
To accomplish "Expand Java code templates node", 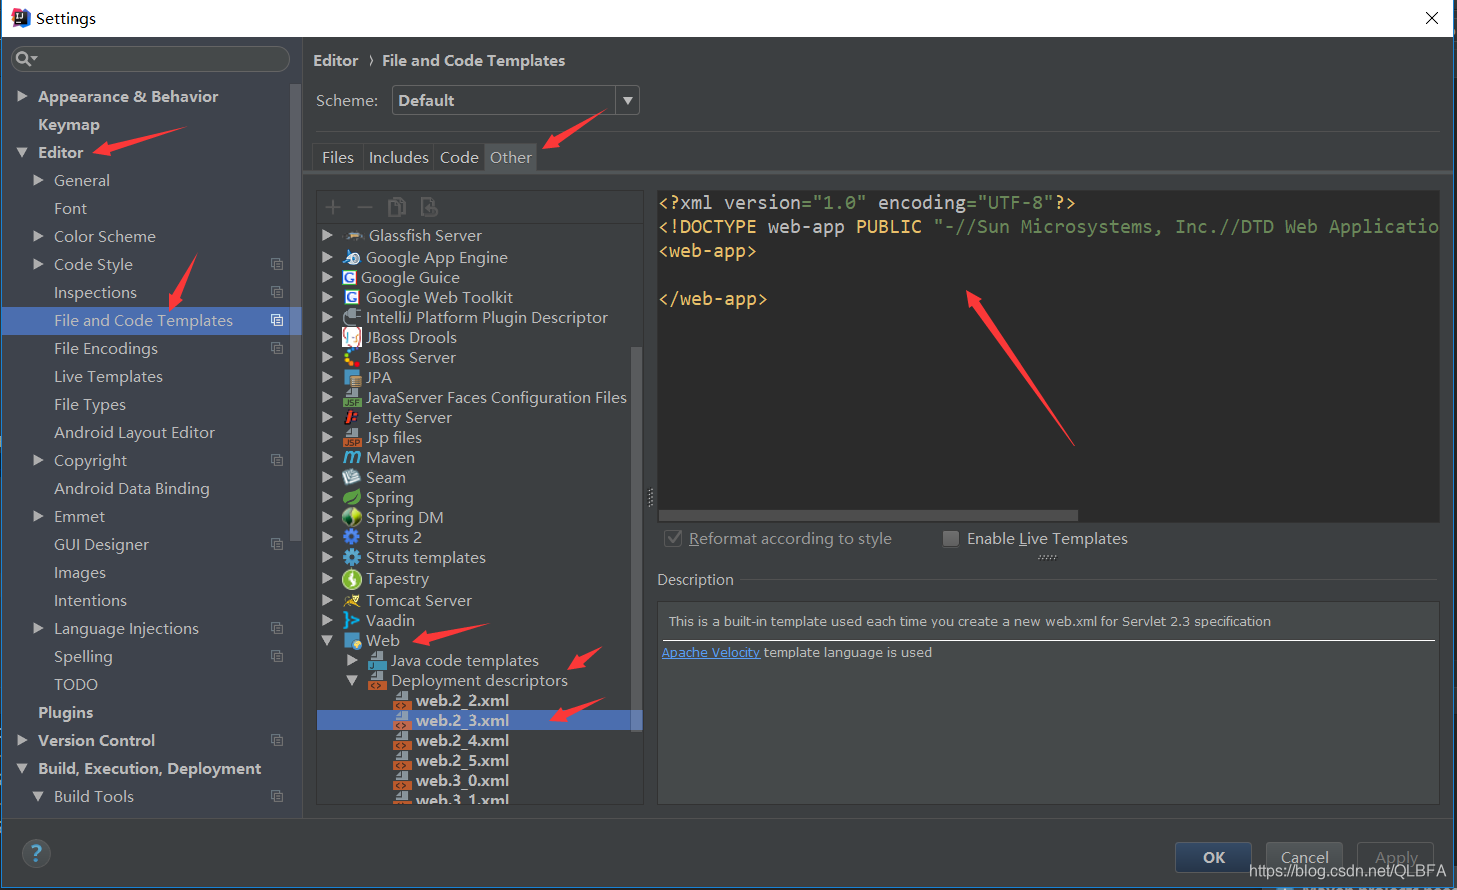I will tap(352, 660).
